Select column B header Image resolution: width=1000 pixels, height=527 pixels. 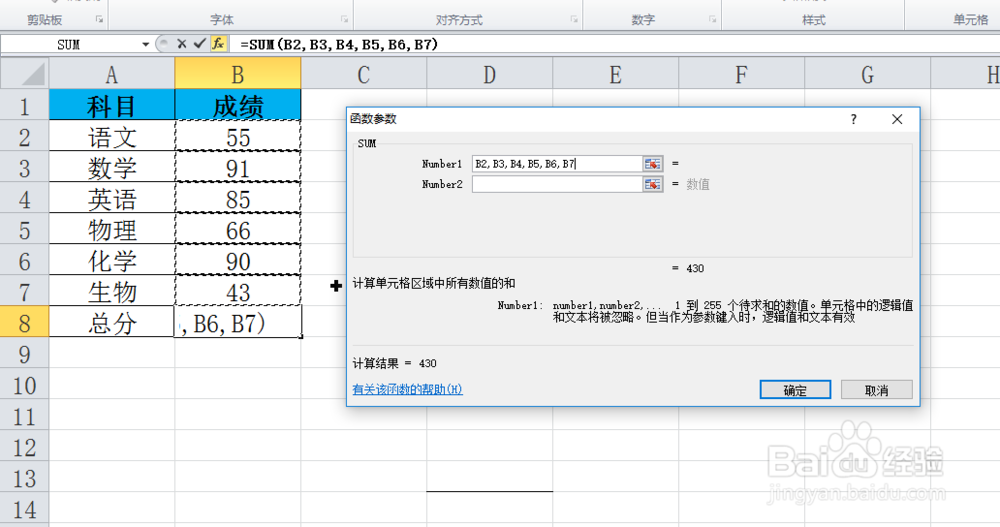click(x=237, y=74)
